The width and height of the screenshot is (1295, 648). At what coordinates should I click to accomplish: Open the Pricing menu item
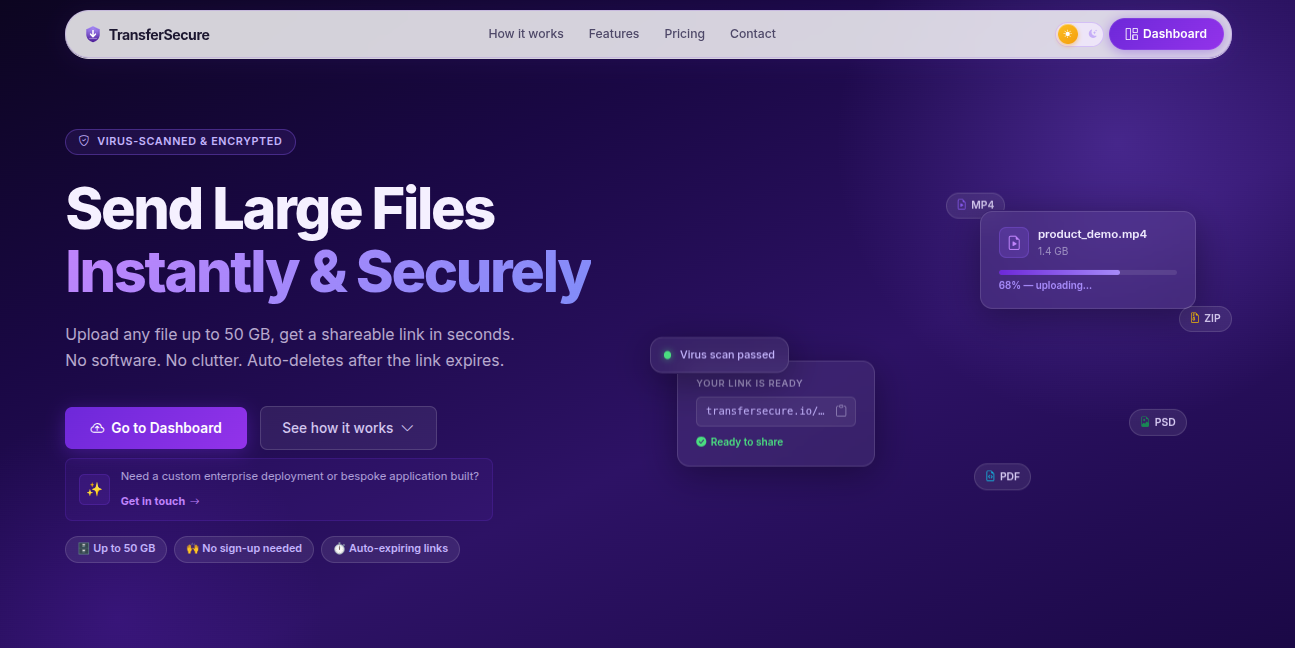tap(684, 33)
